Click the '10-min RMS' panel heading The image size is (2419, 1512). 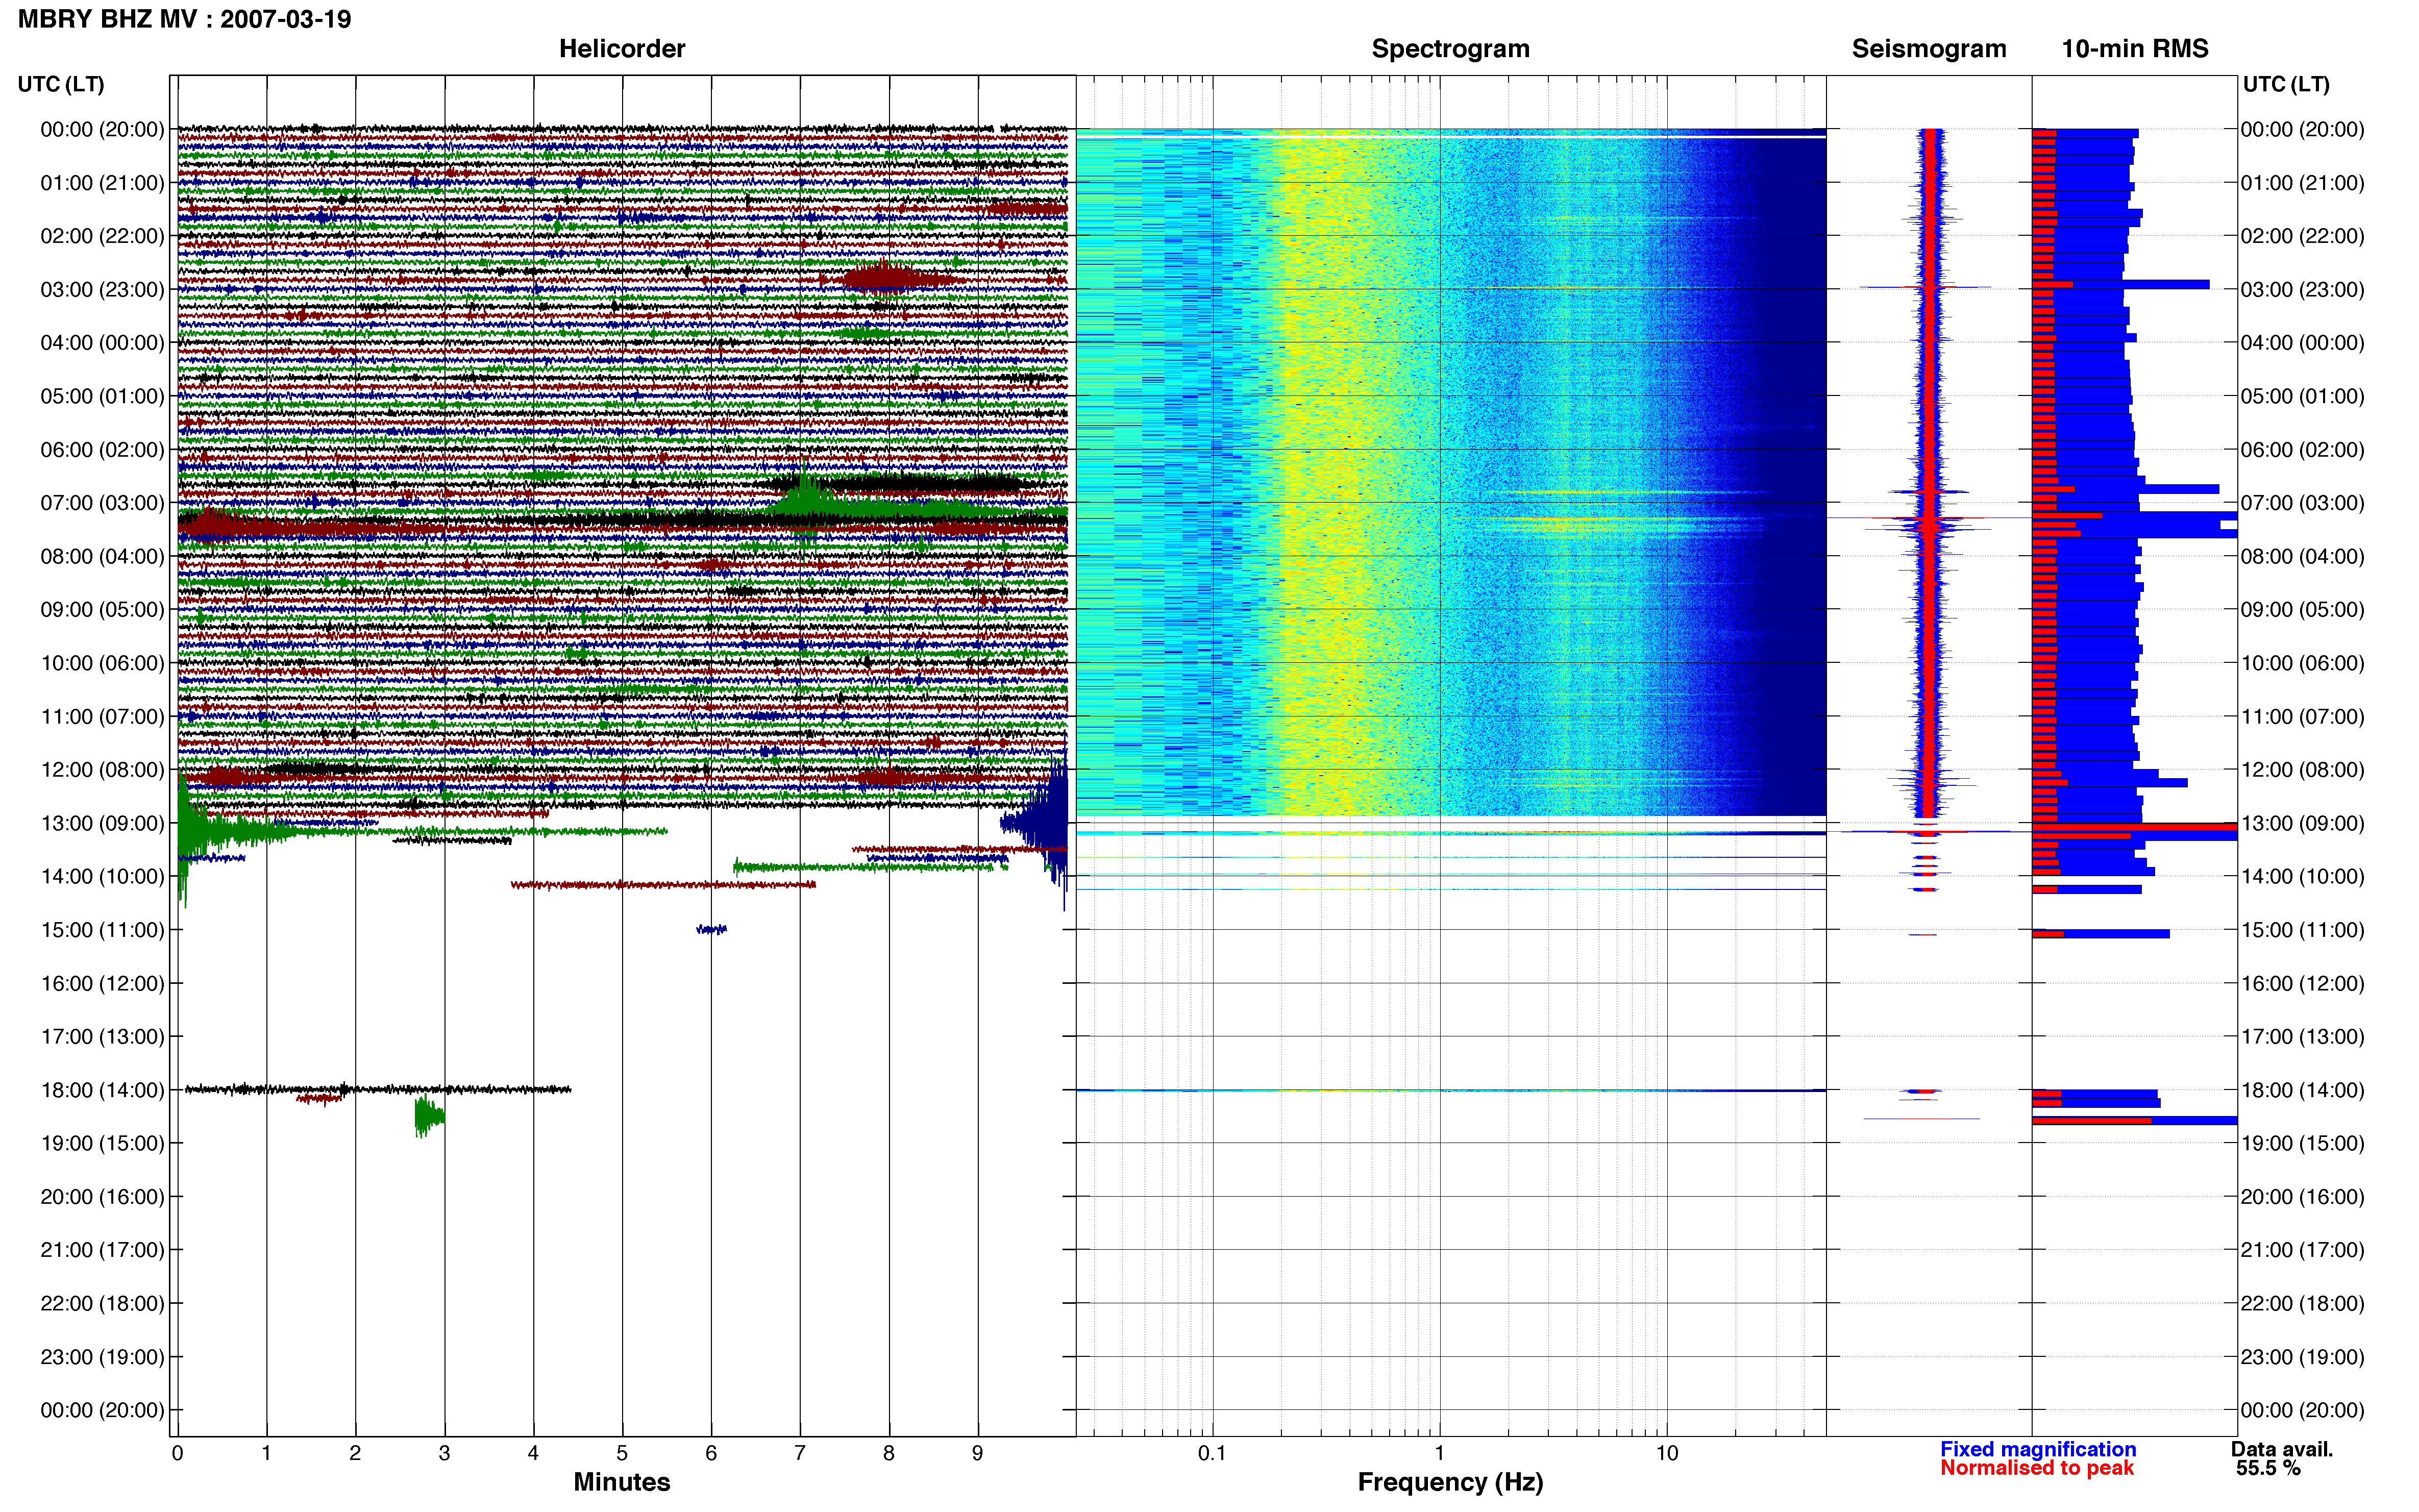coord(2134,49)
